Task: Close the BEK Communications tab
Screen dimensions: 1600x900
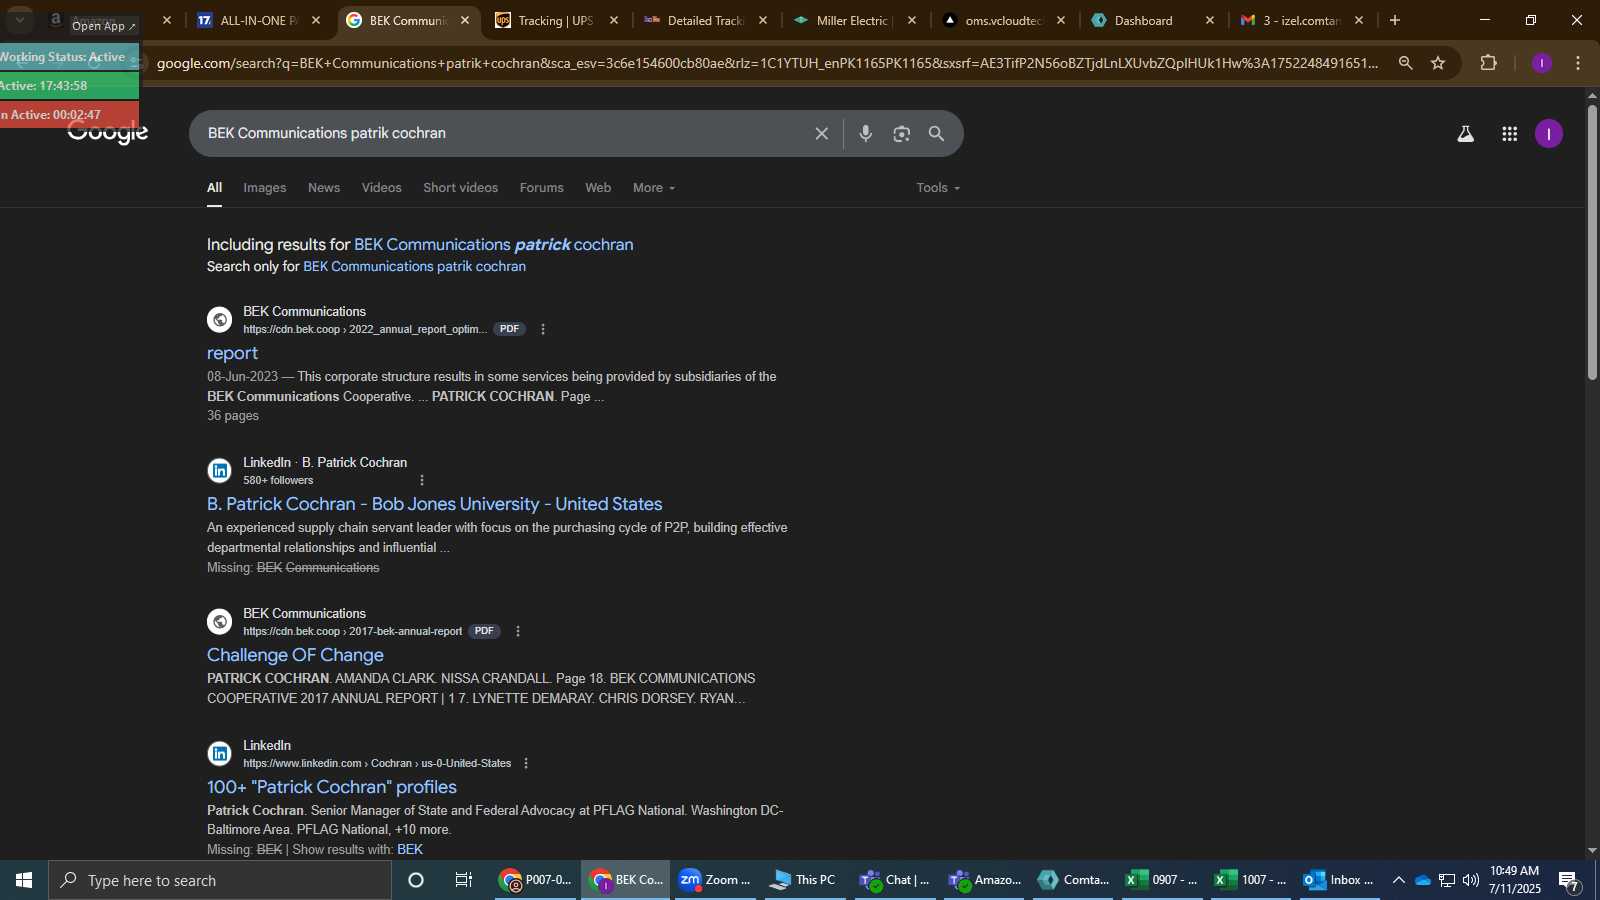Action: pos(465,20)
